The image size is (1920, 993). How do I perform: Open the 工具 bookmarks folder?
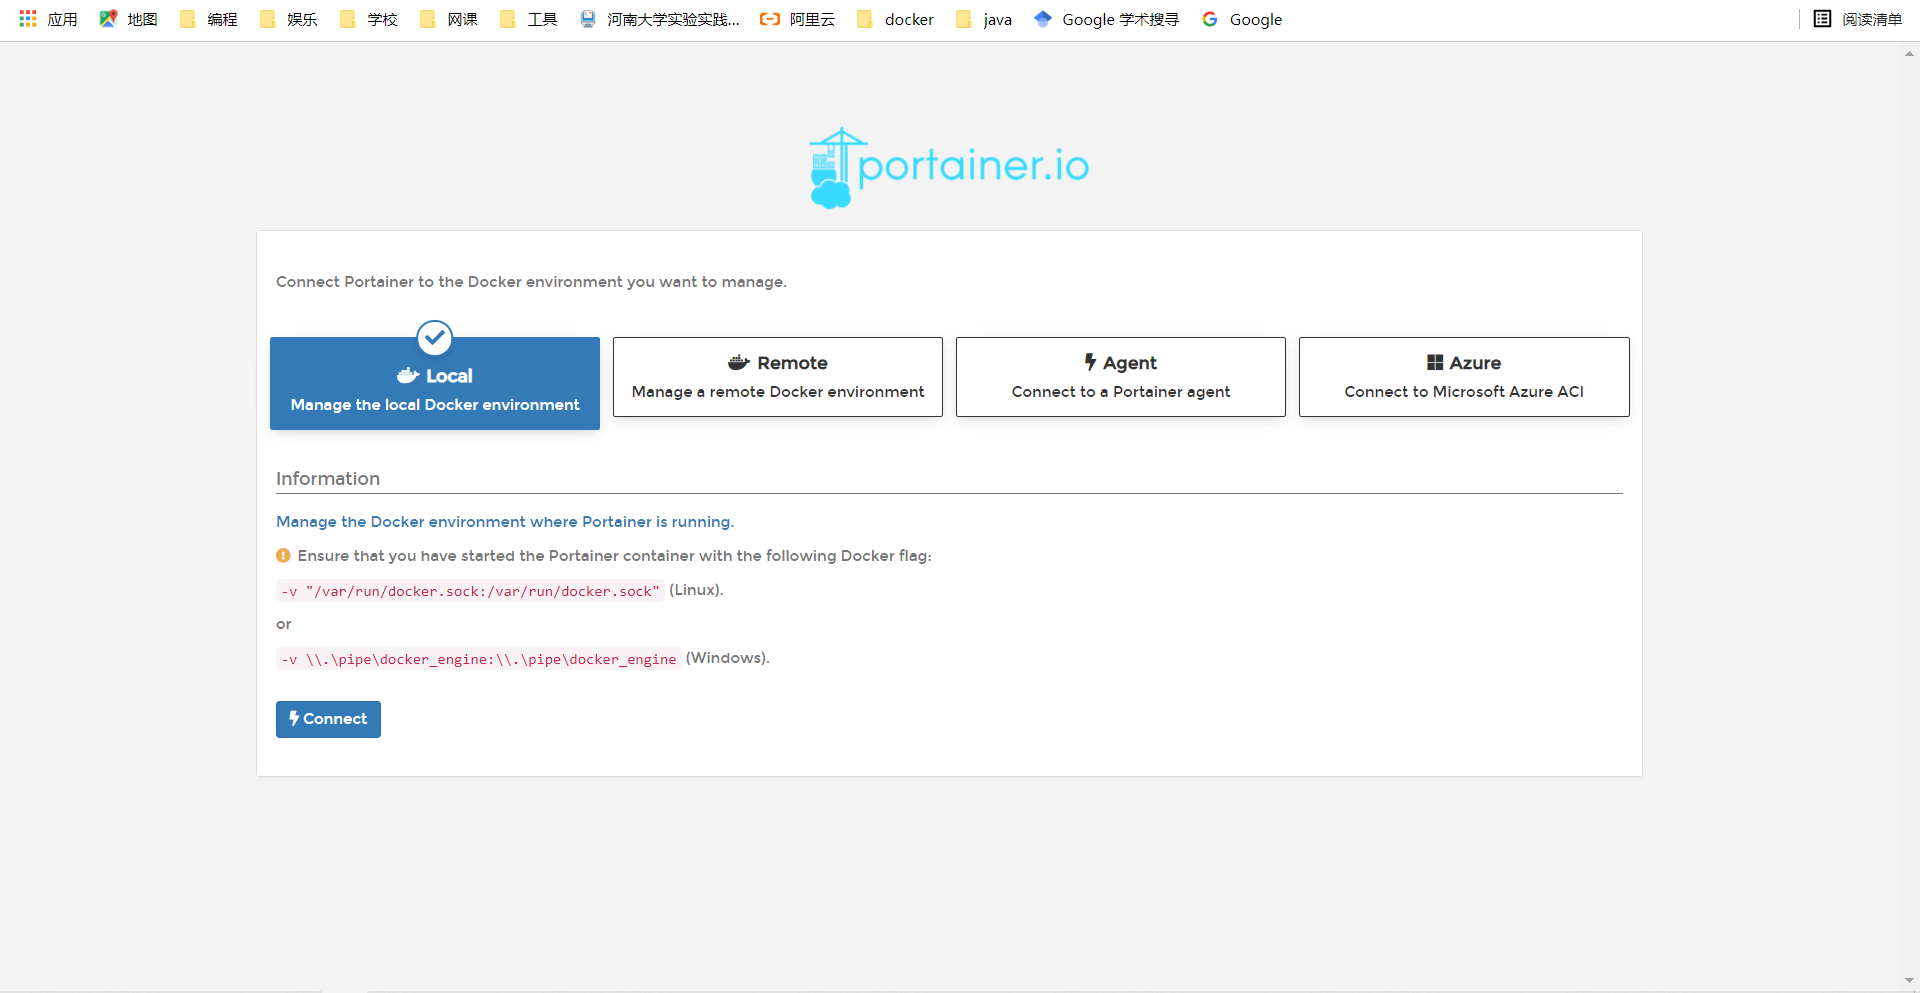tap(529, 19)
